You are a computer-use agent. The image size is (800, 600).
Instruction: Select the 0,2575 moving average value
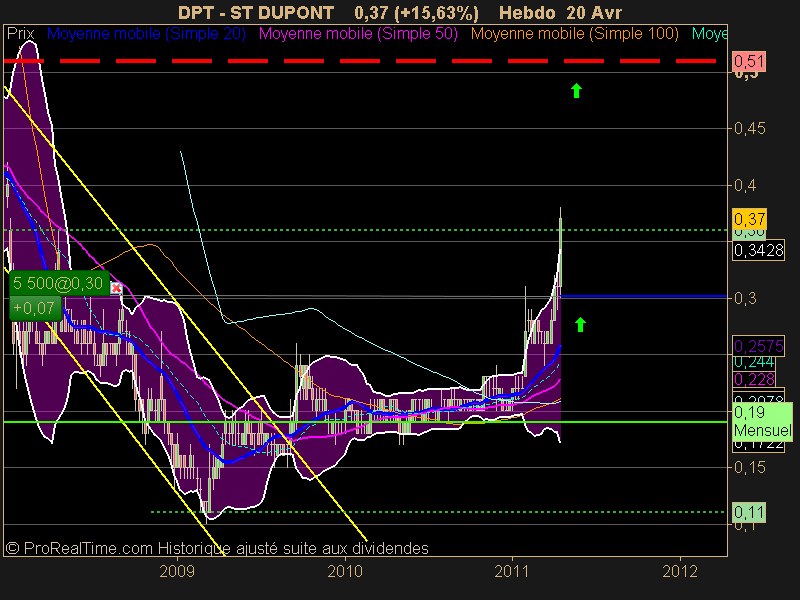click(758, 346)
